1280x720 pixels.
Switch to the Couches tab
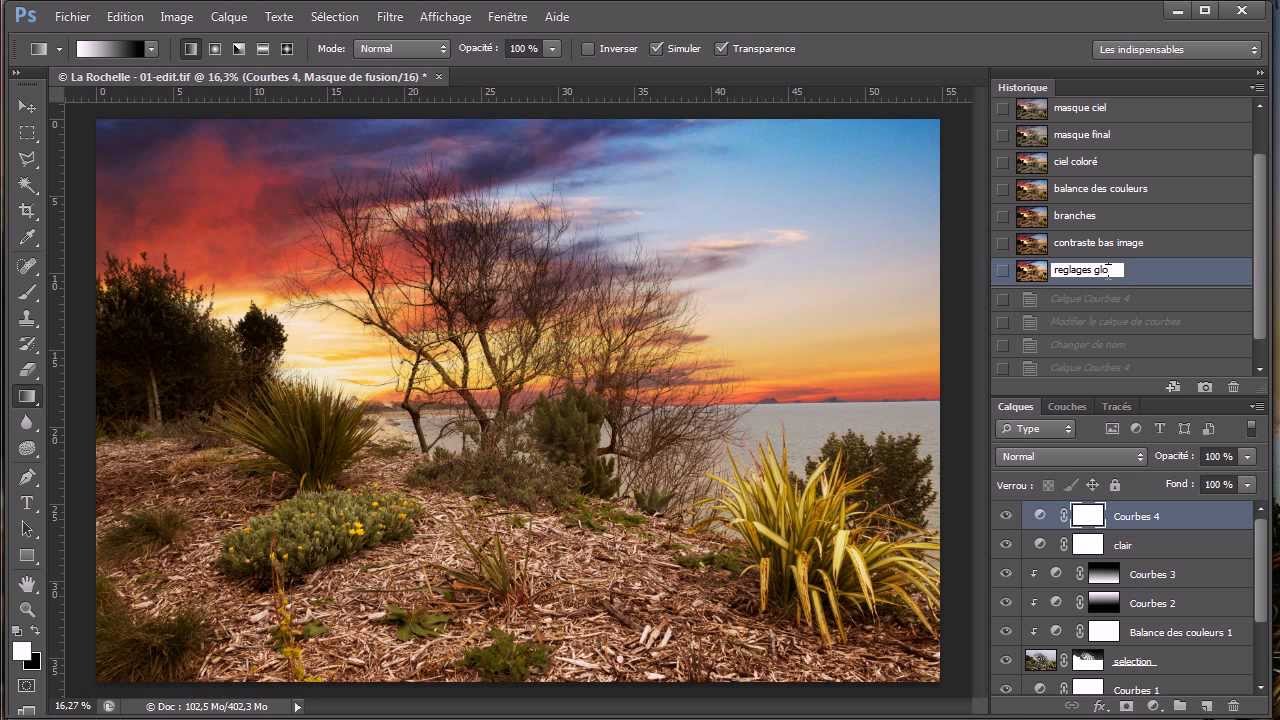(1067, 406)
